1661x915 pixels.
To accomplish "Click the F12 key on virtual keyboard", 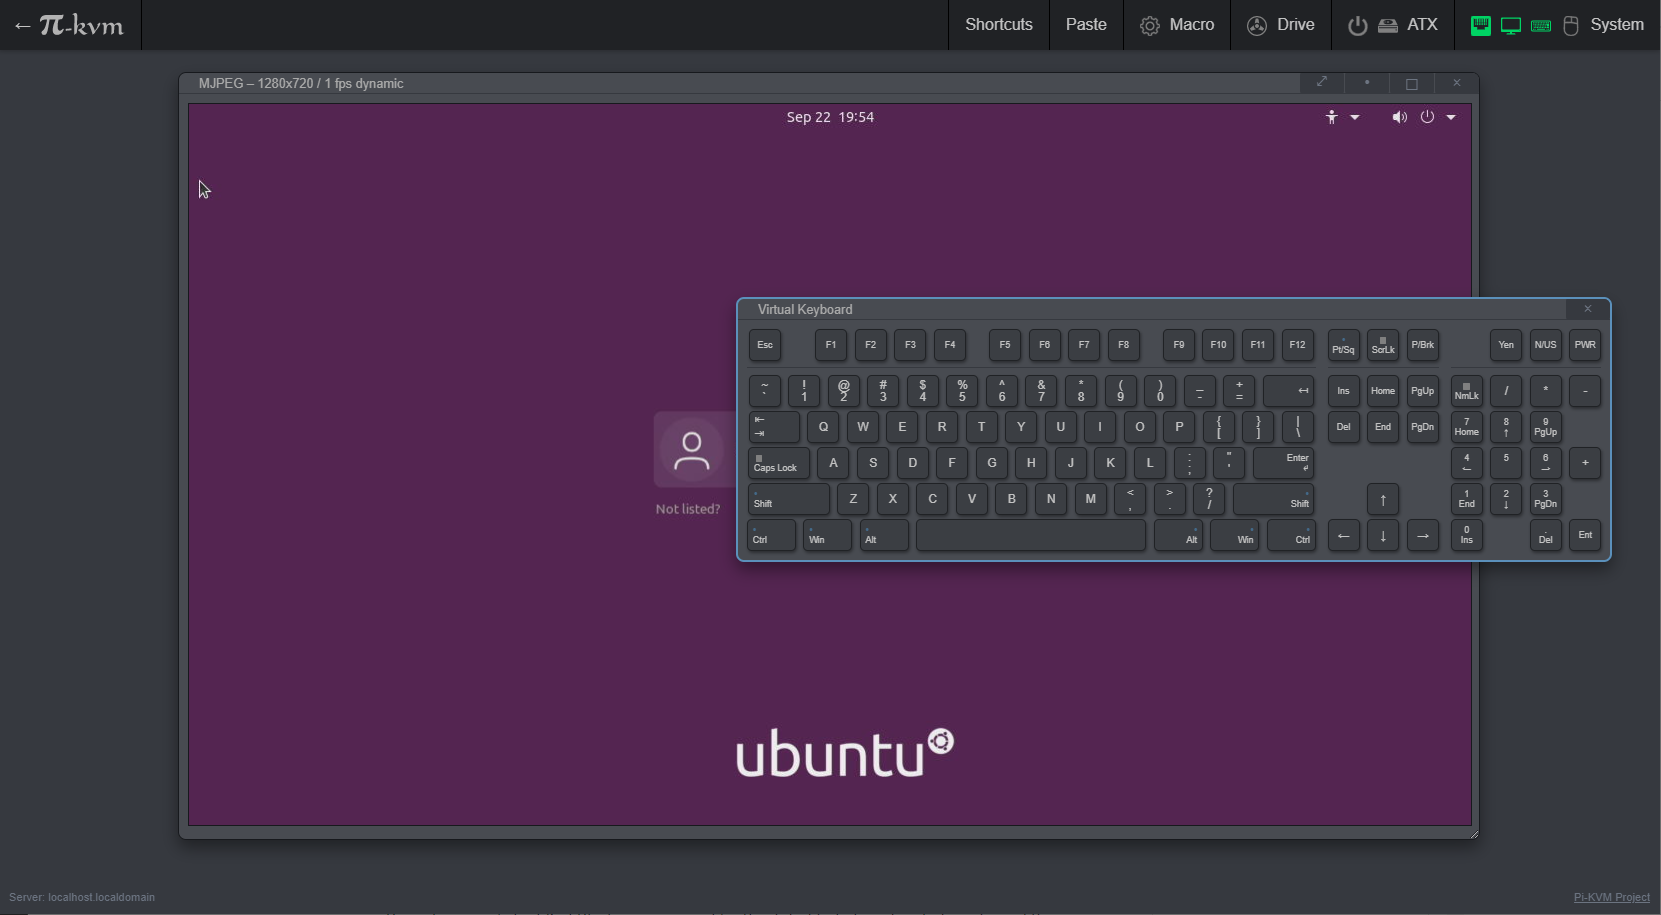I will pyautogui.click(x=1297, y=345).
